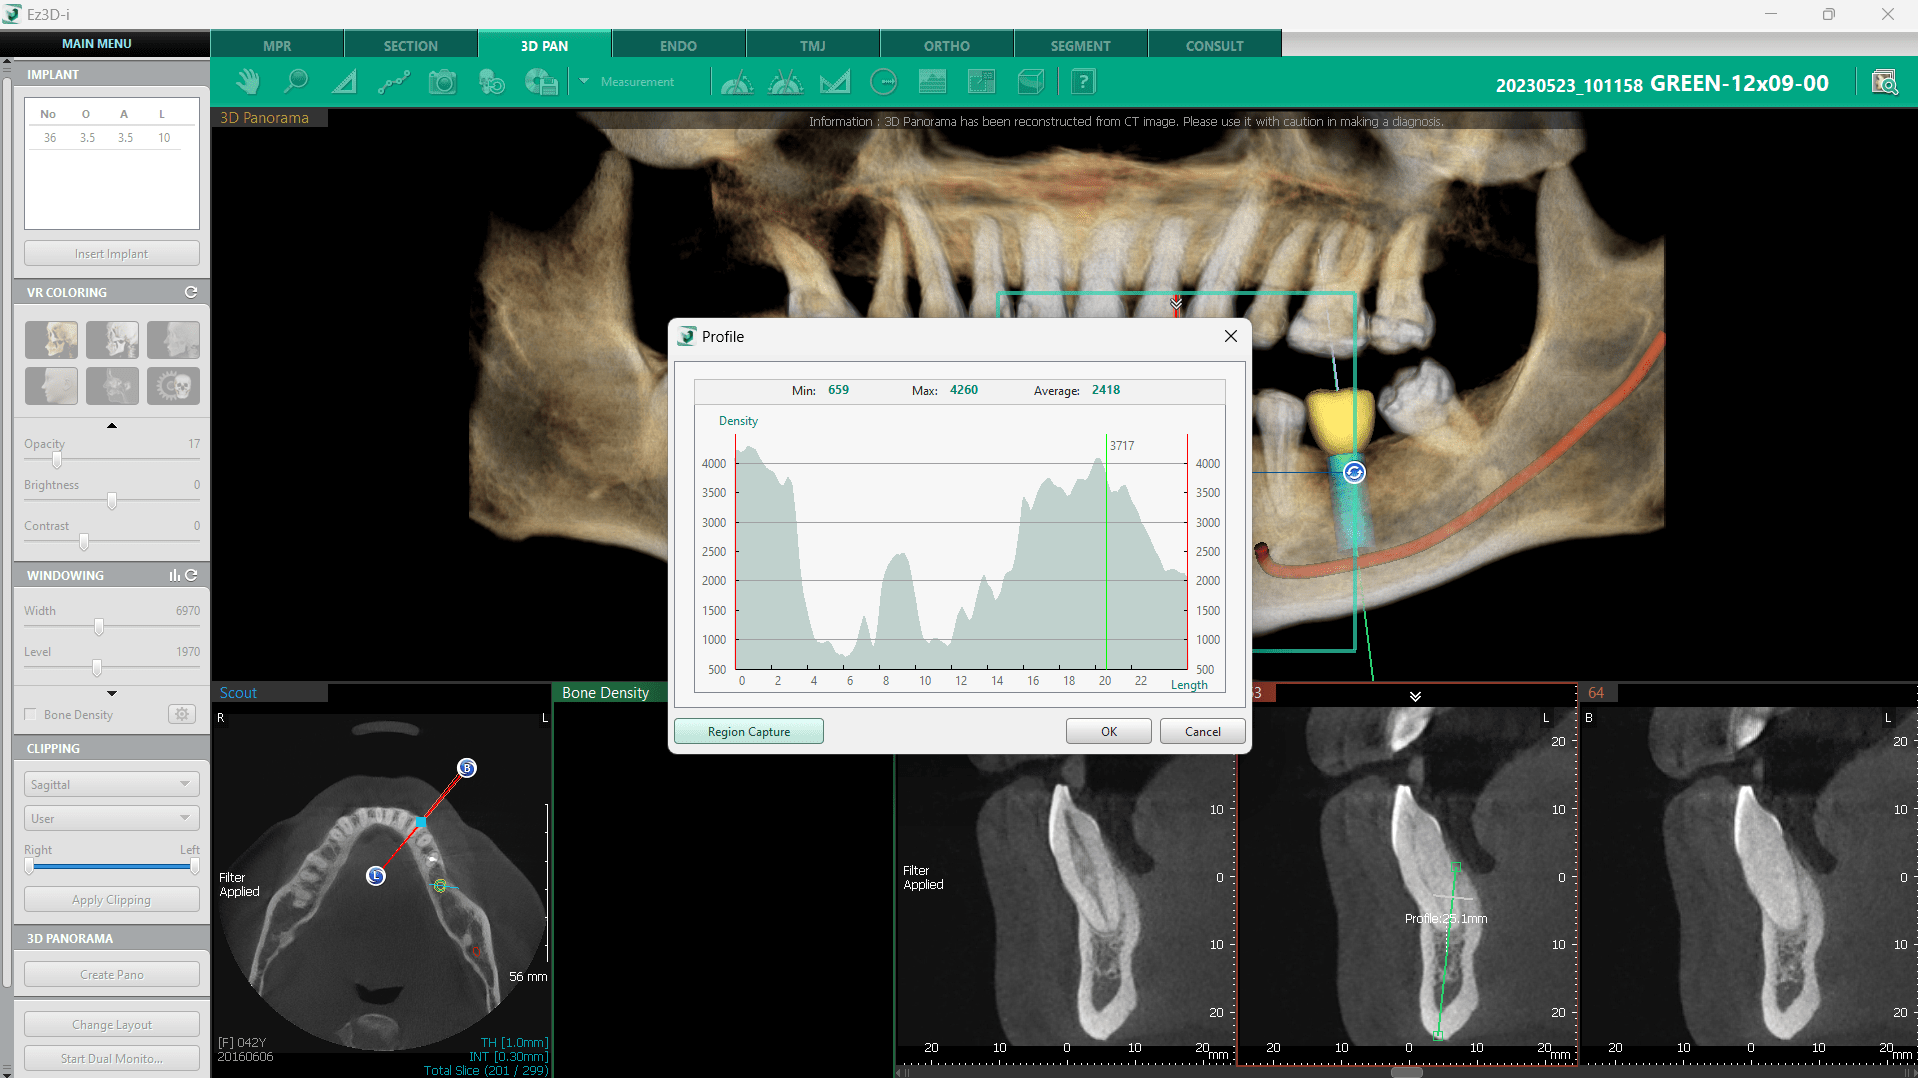Switch to the ENDO tab
The image size is (1918, 1078).
[678, 46]
